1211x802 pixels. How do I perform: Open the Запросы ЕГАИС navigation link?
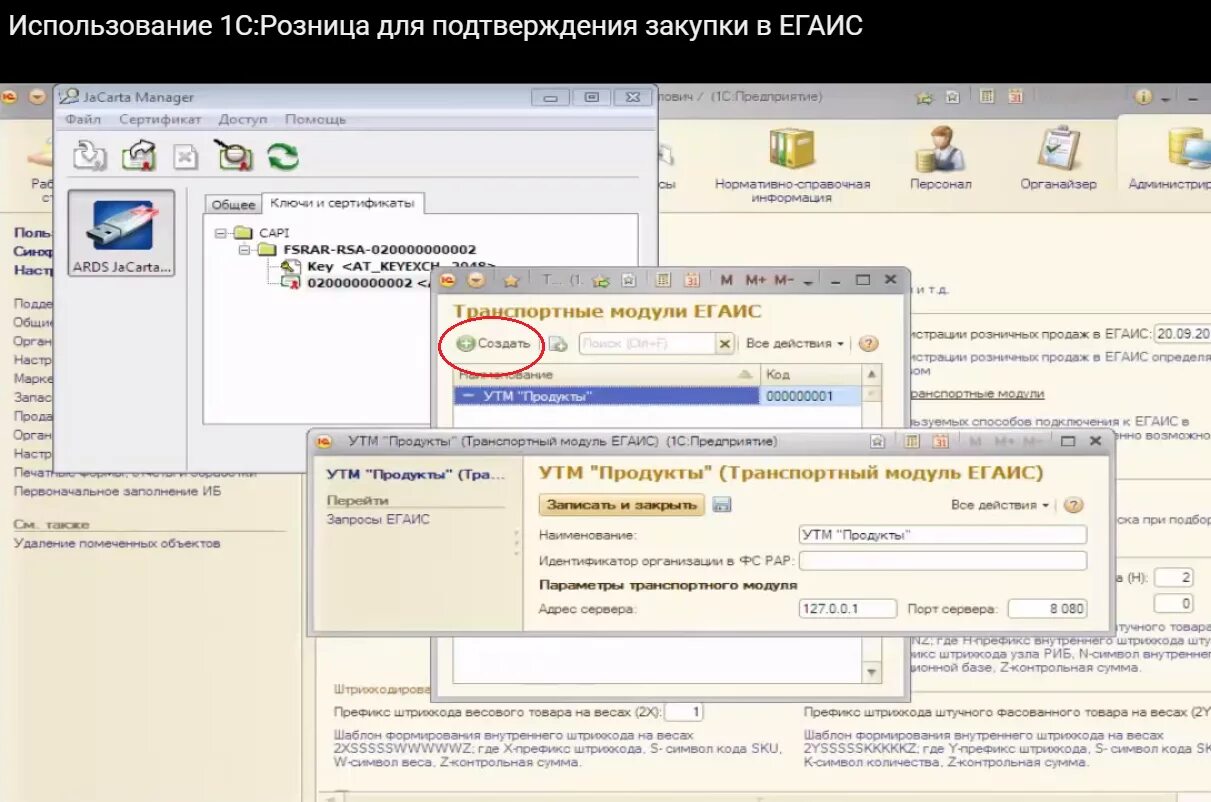point(378,519)
